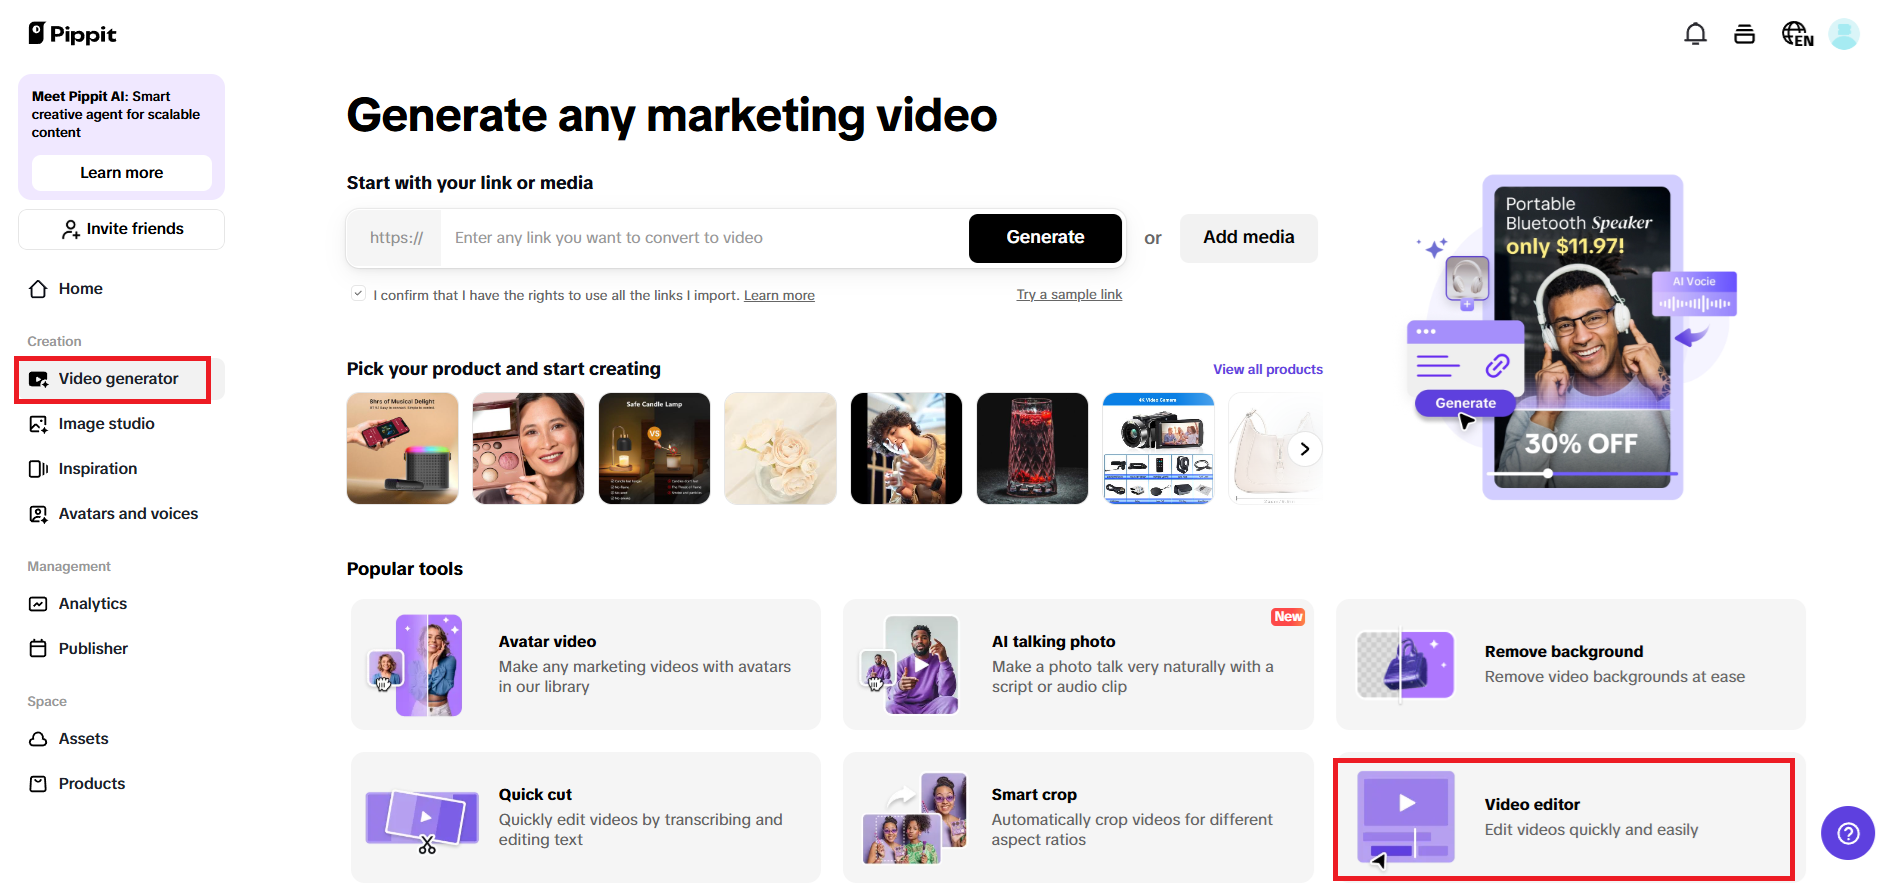Open the Learn more rights link
Image resolution: width=1901 pixels, height=886 pixels.
pyautogui.click(x=779, y=296)
